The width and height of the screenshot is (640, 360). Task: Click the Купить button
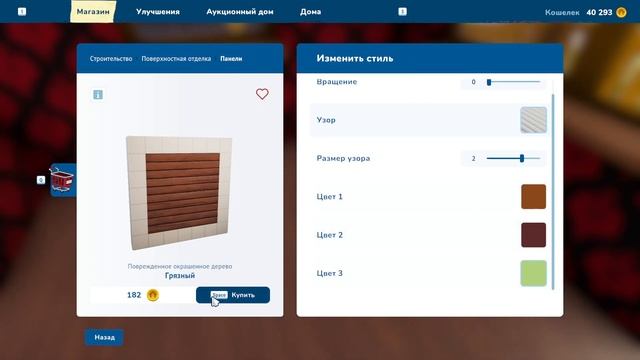(233, 295)
